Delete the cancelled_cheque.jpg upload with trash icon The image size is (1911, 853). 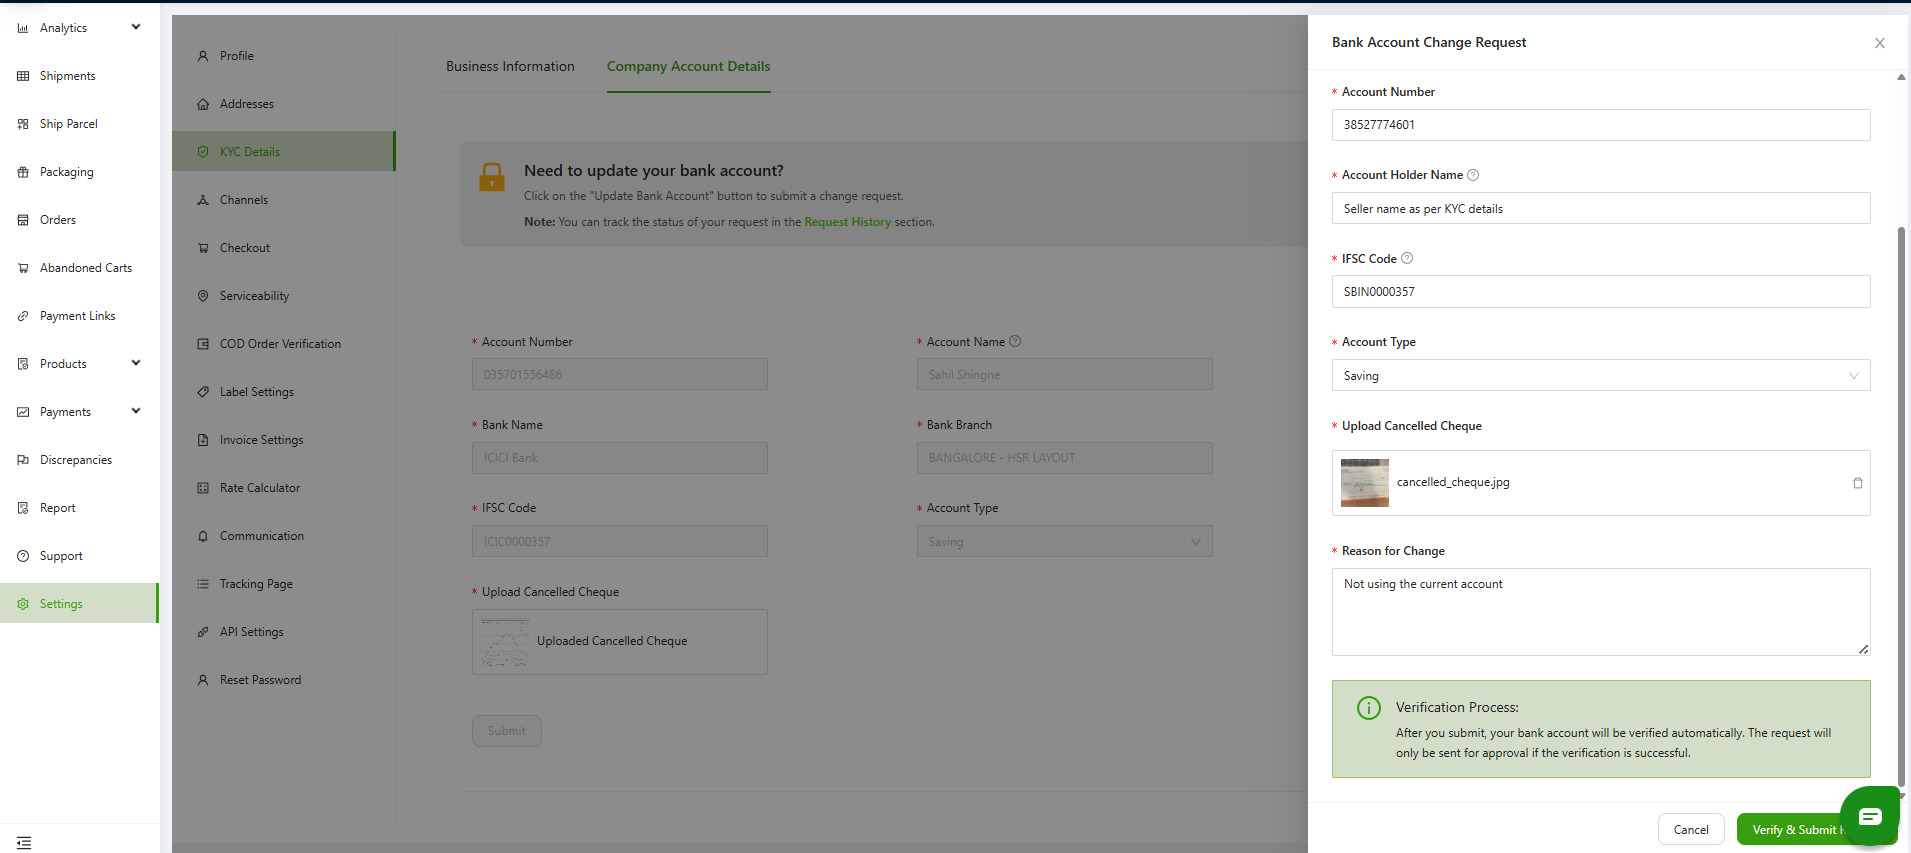pos(1857,483)
